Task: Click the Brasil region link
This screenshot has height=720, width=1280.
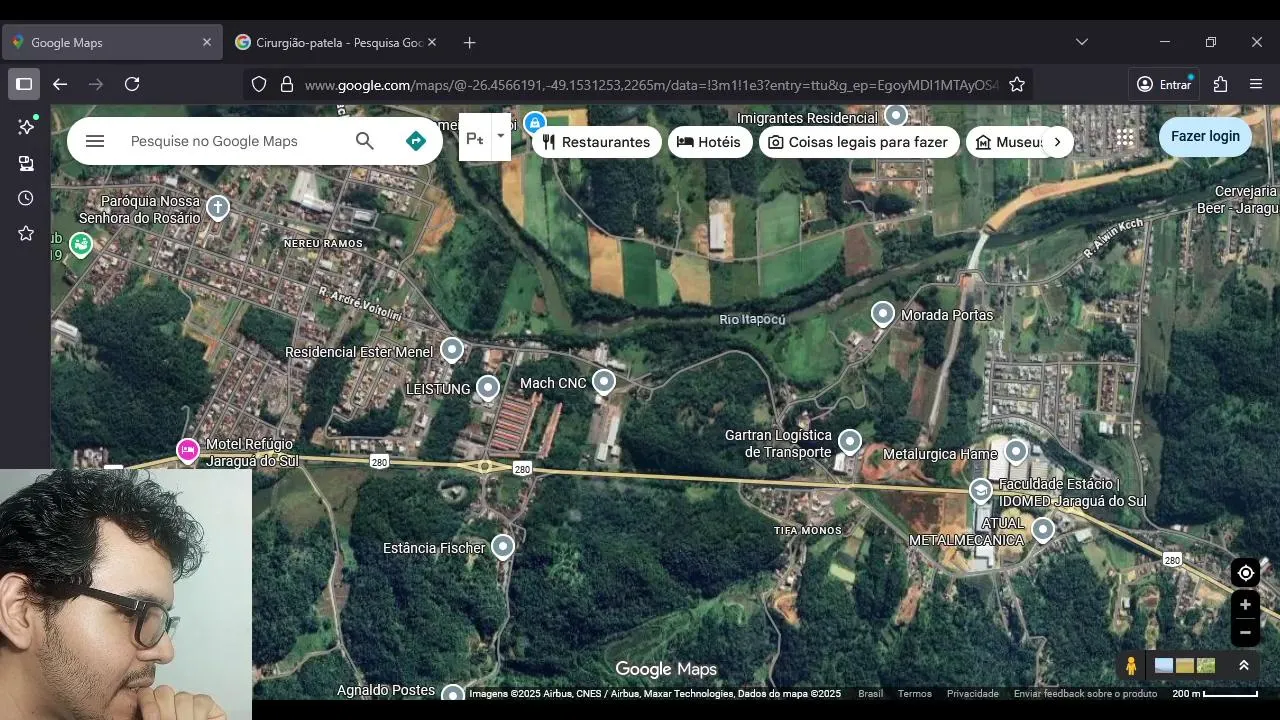Action: [870, 694]
